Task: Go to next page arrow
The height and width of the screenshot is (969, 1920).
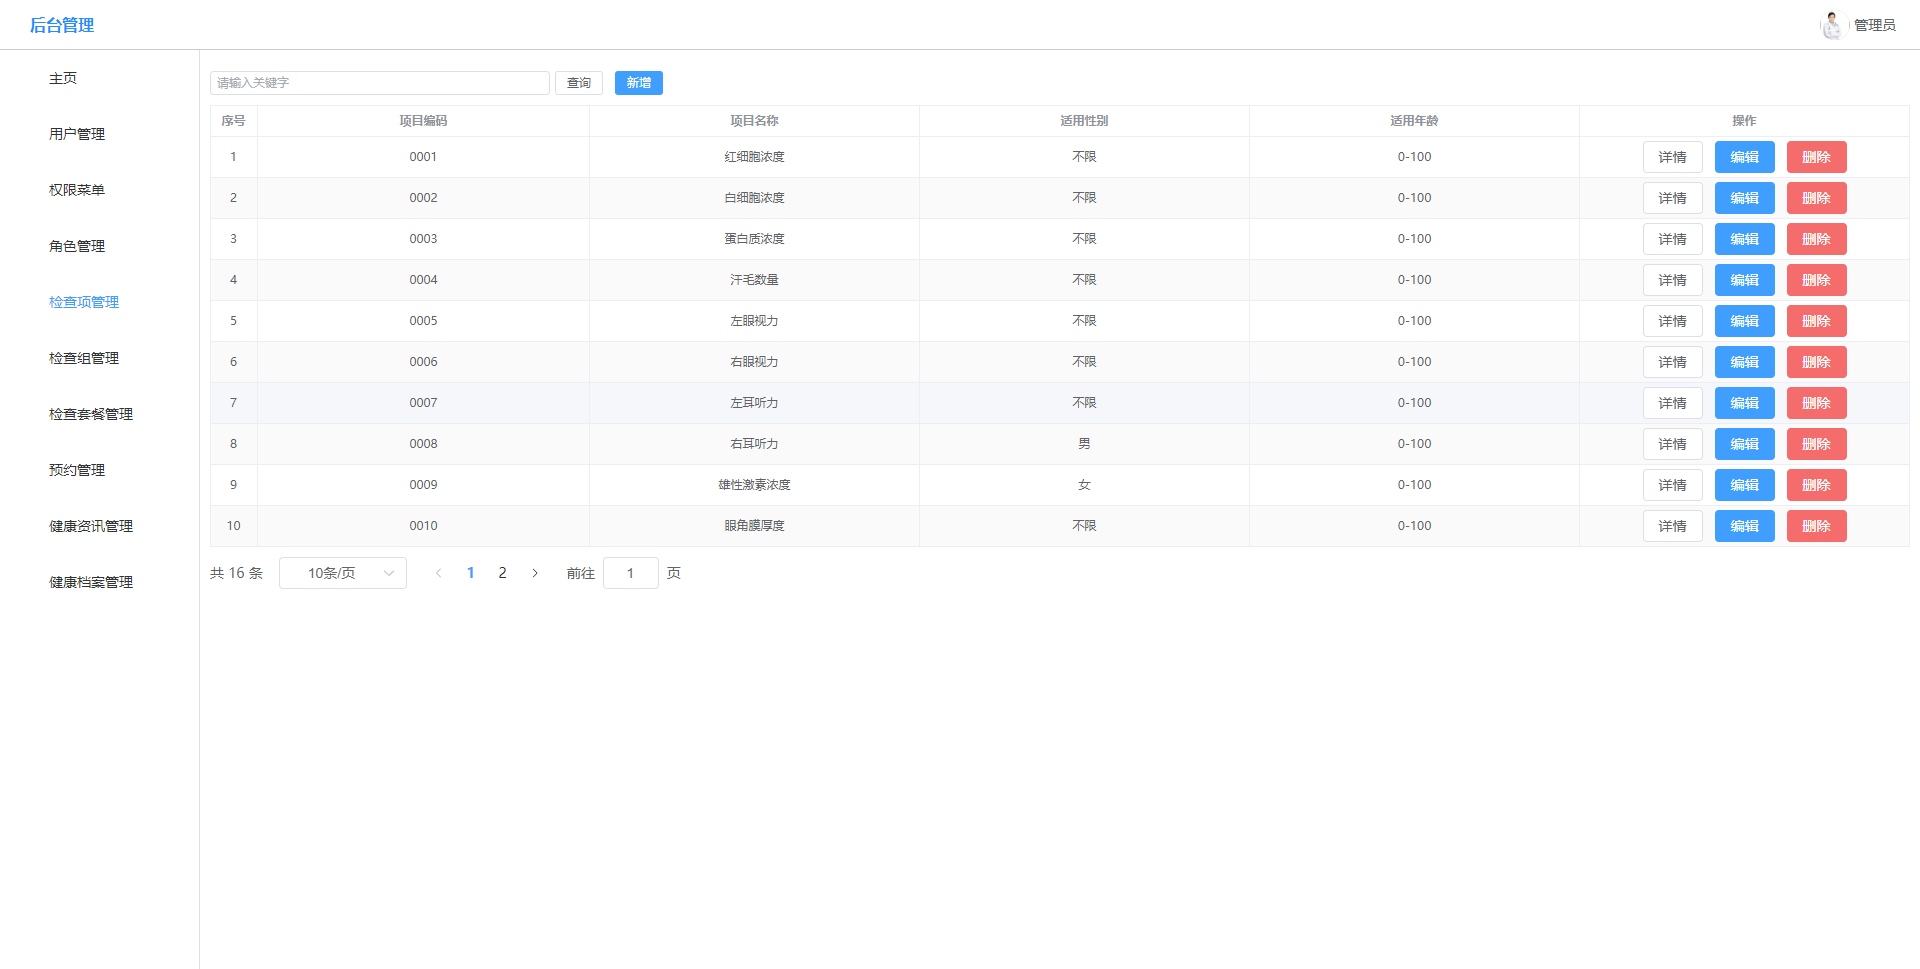Action: click(535, 573)
